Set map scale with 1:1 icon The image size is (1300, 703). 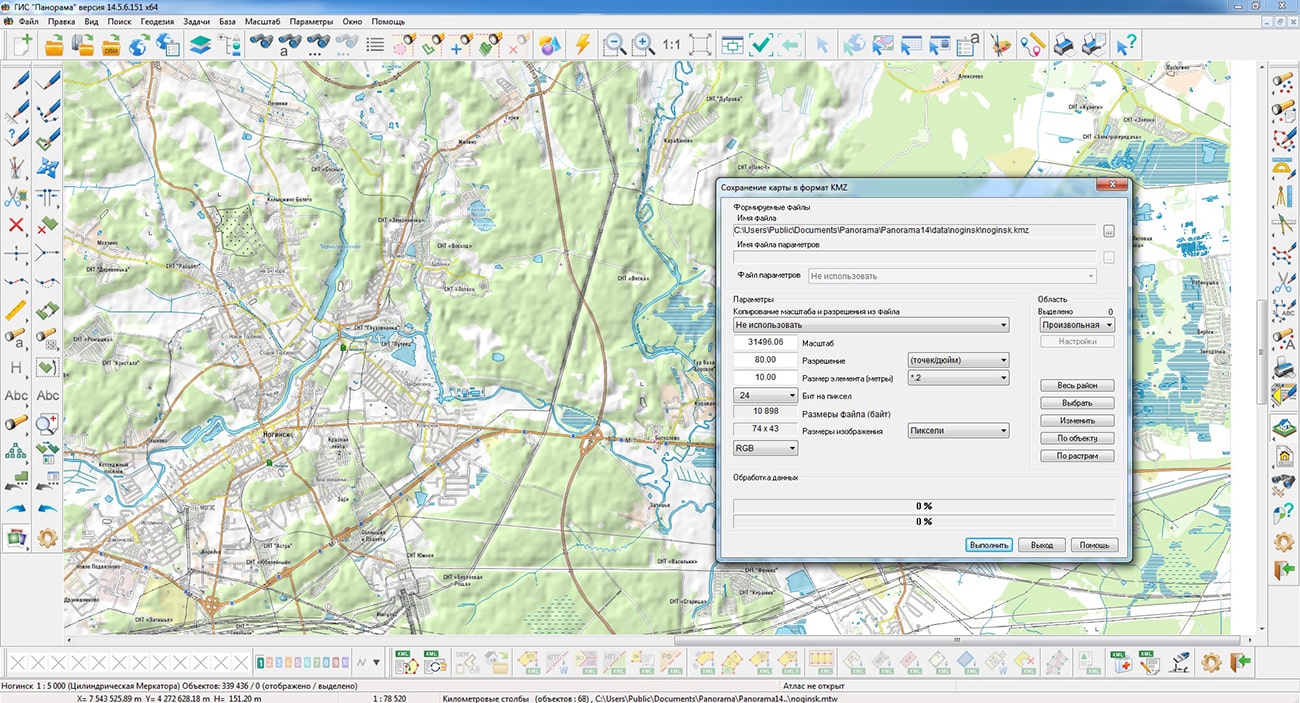670,44
